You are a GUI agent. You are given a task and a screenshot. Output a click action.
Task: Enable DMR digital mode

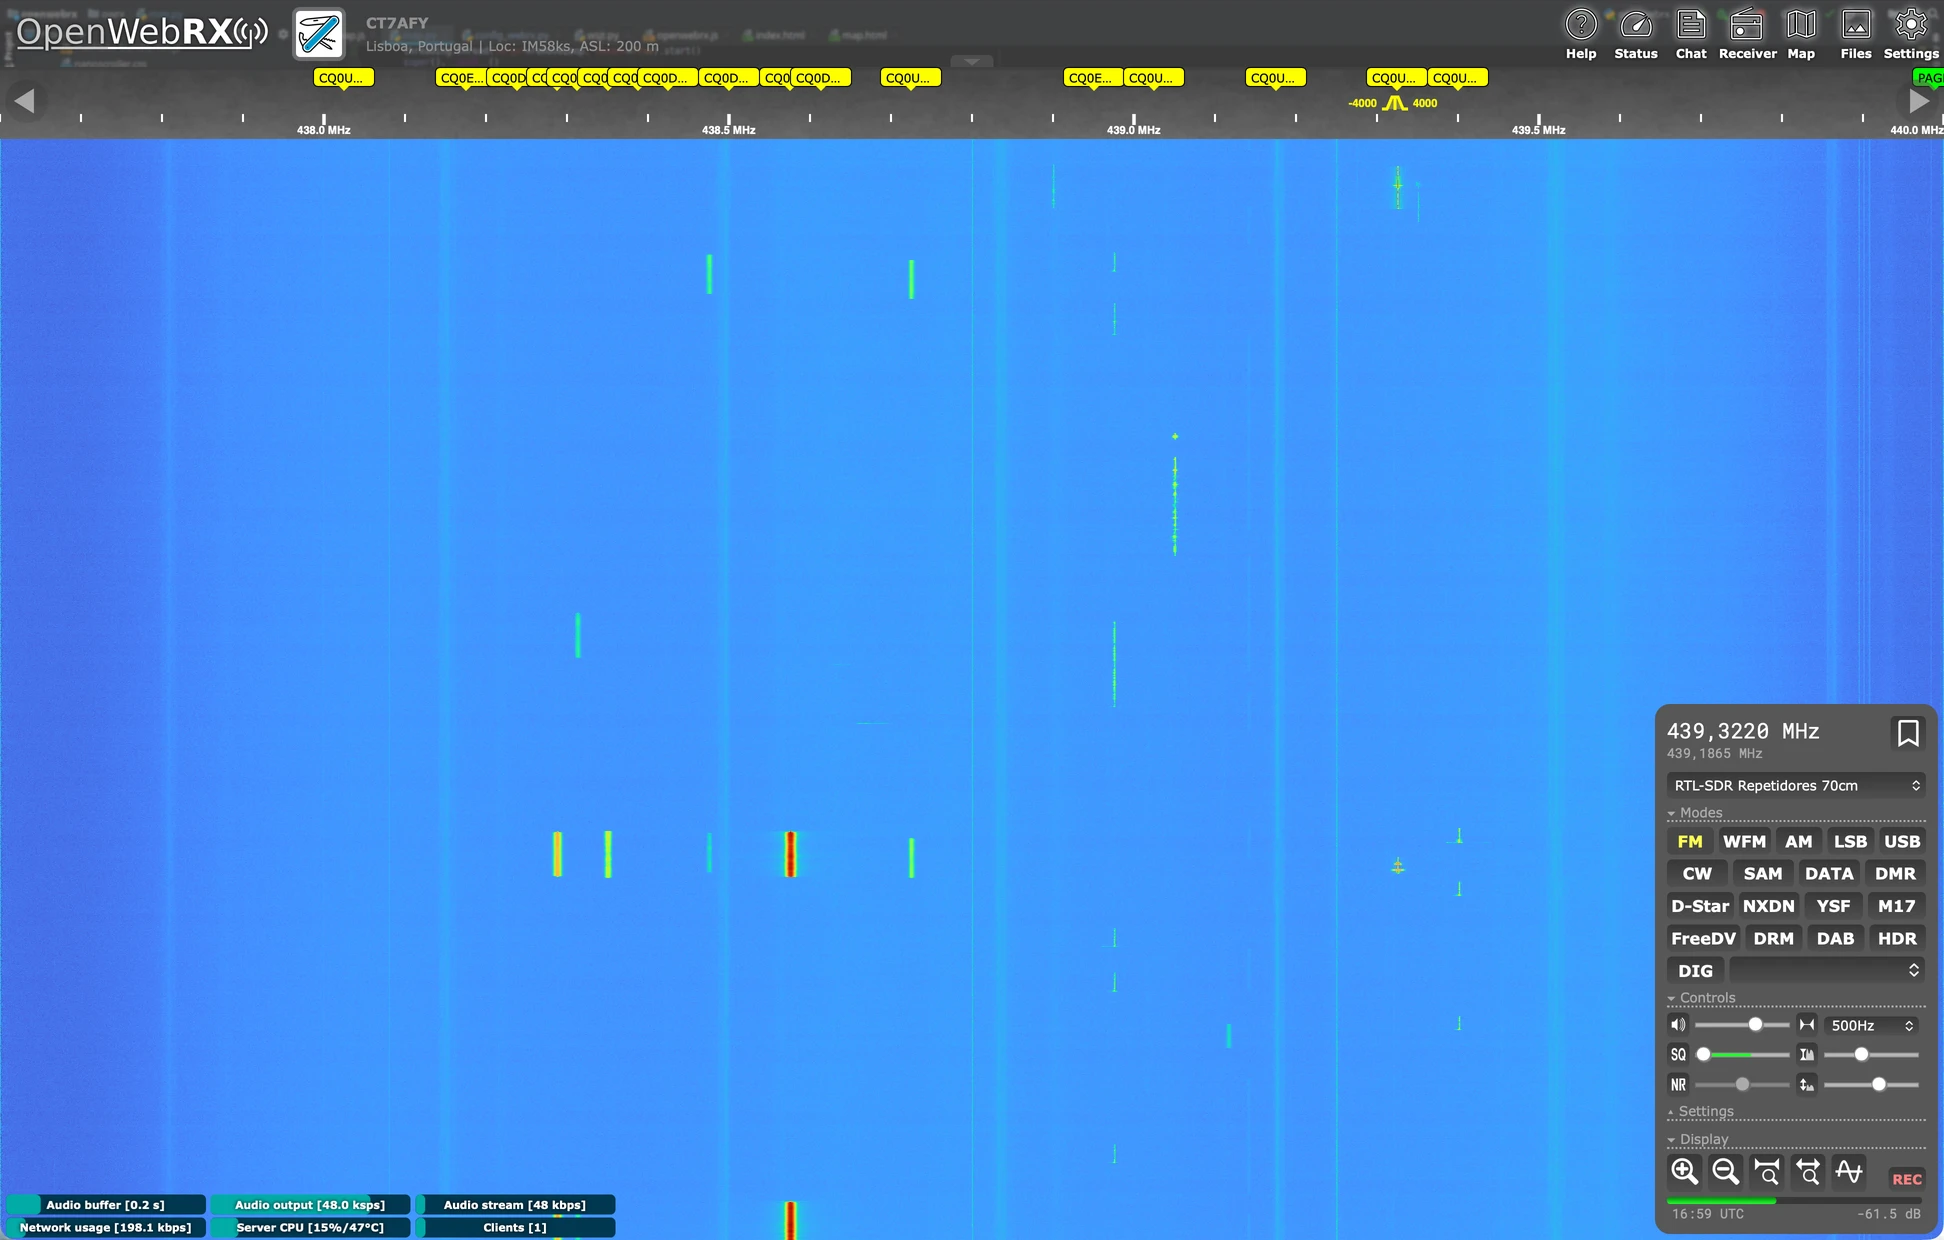coord(1895,873)
